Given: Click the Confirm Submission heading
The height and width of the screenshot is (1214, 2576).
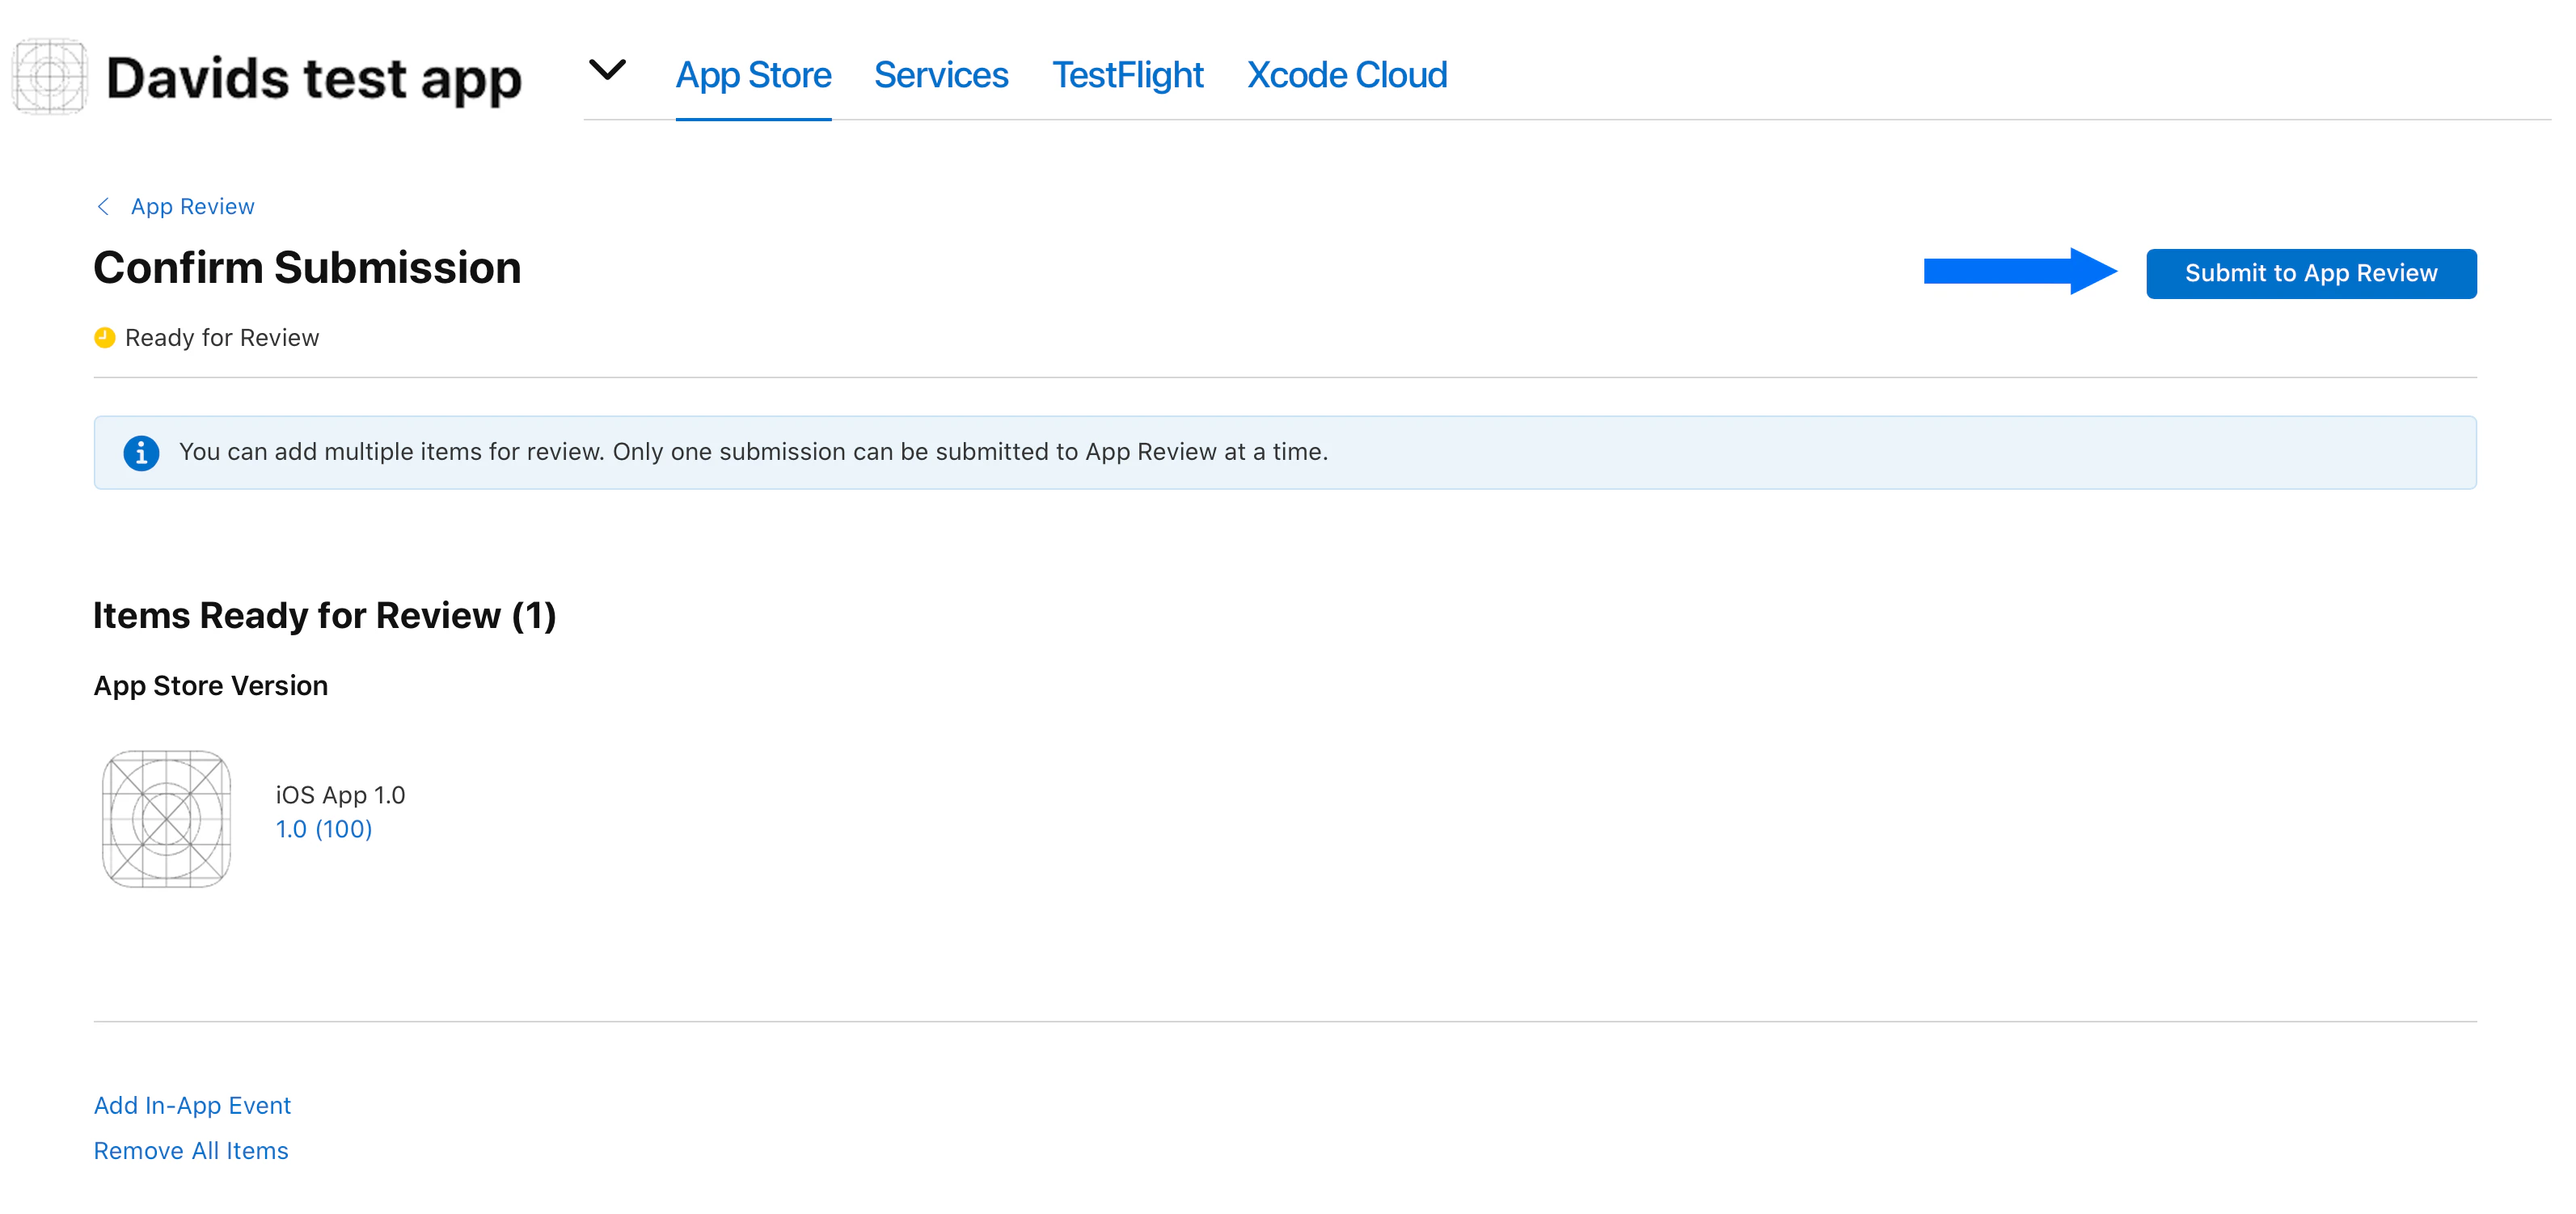Looking at the screenshot, I should coord(307,268).
